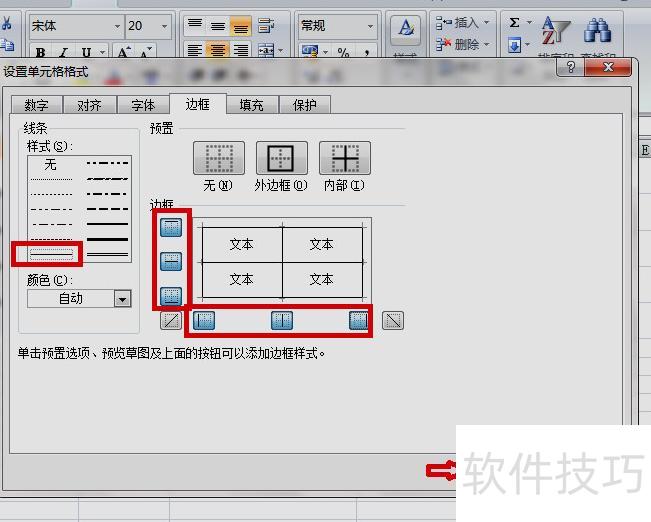651x522 pixels.
Task: Click the border preview diagram
Action: click(282, 262)
